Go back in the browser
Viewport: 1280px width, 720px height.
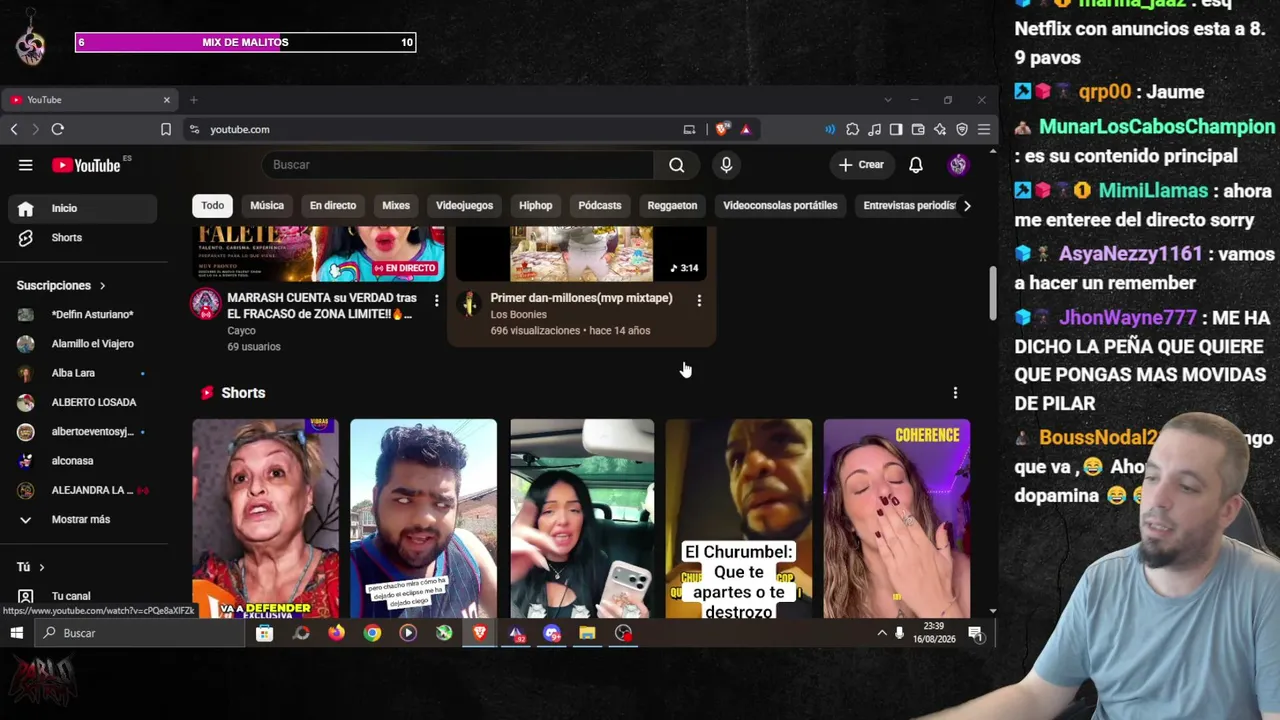coord(14,129)
